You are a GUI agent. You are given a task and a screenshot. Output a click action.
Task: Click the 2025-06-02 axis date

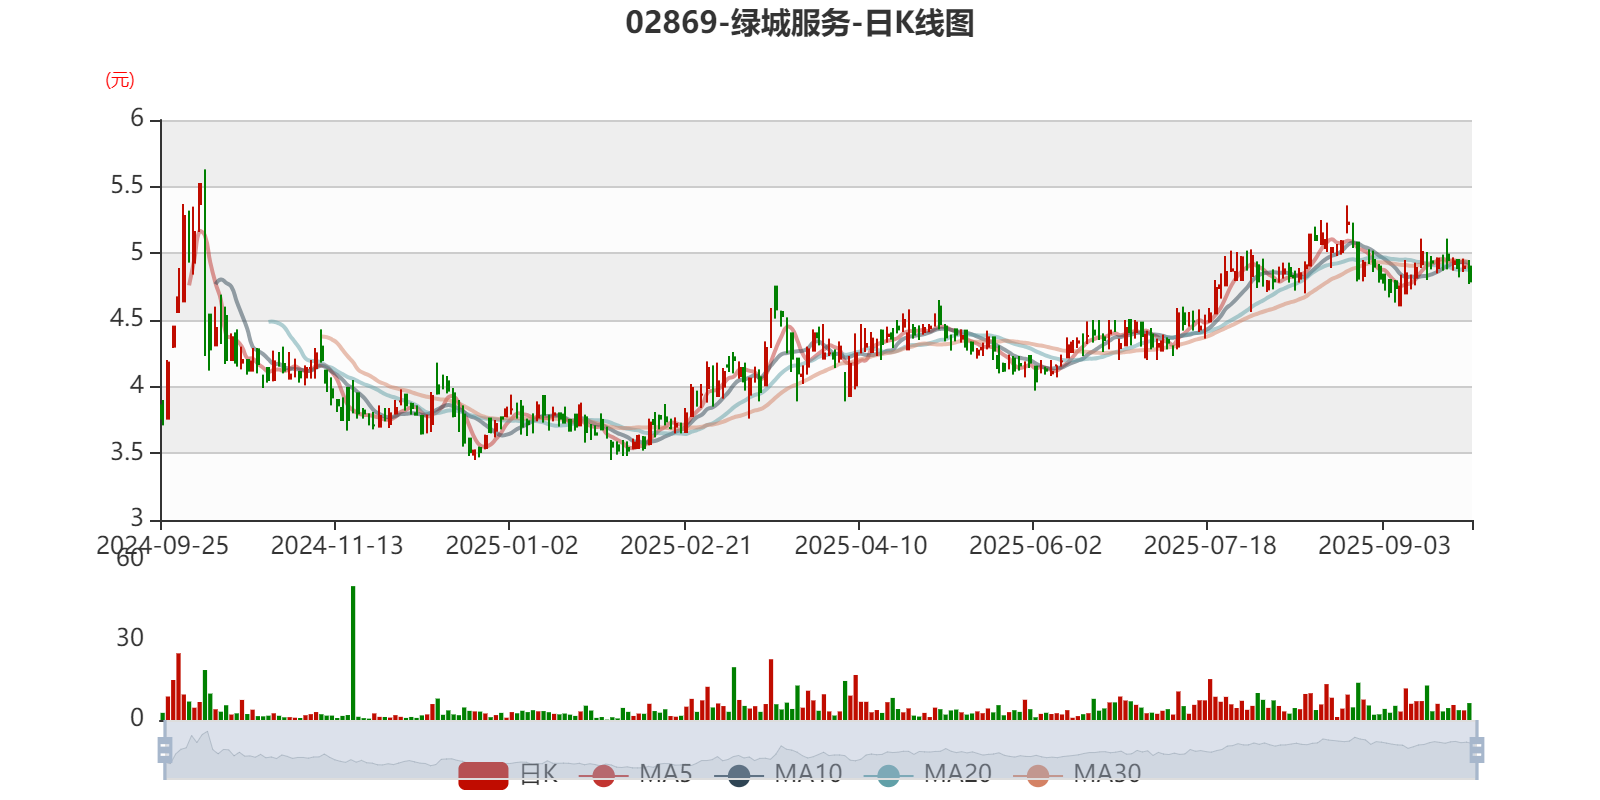(1035, 546)
